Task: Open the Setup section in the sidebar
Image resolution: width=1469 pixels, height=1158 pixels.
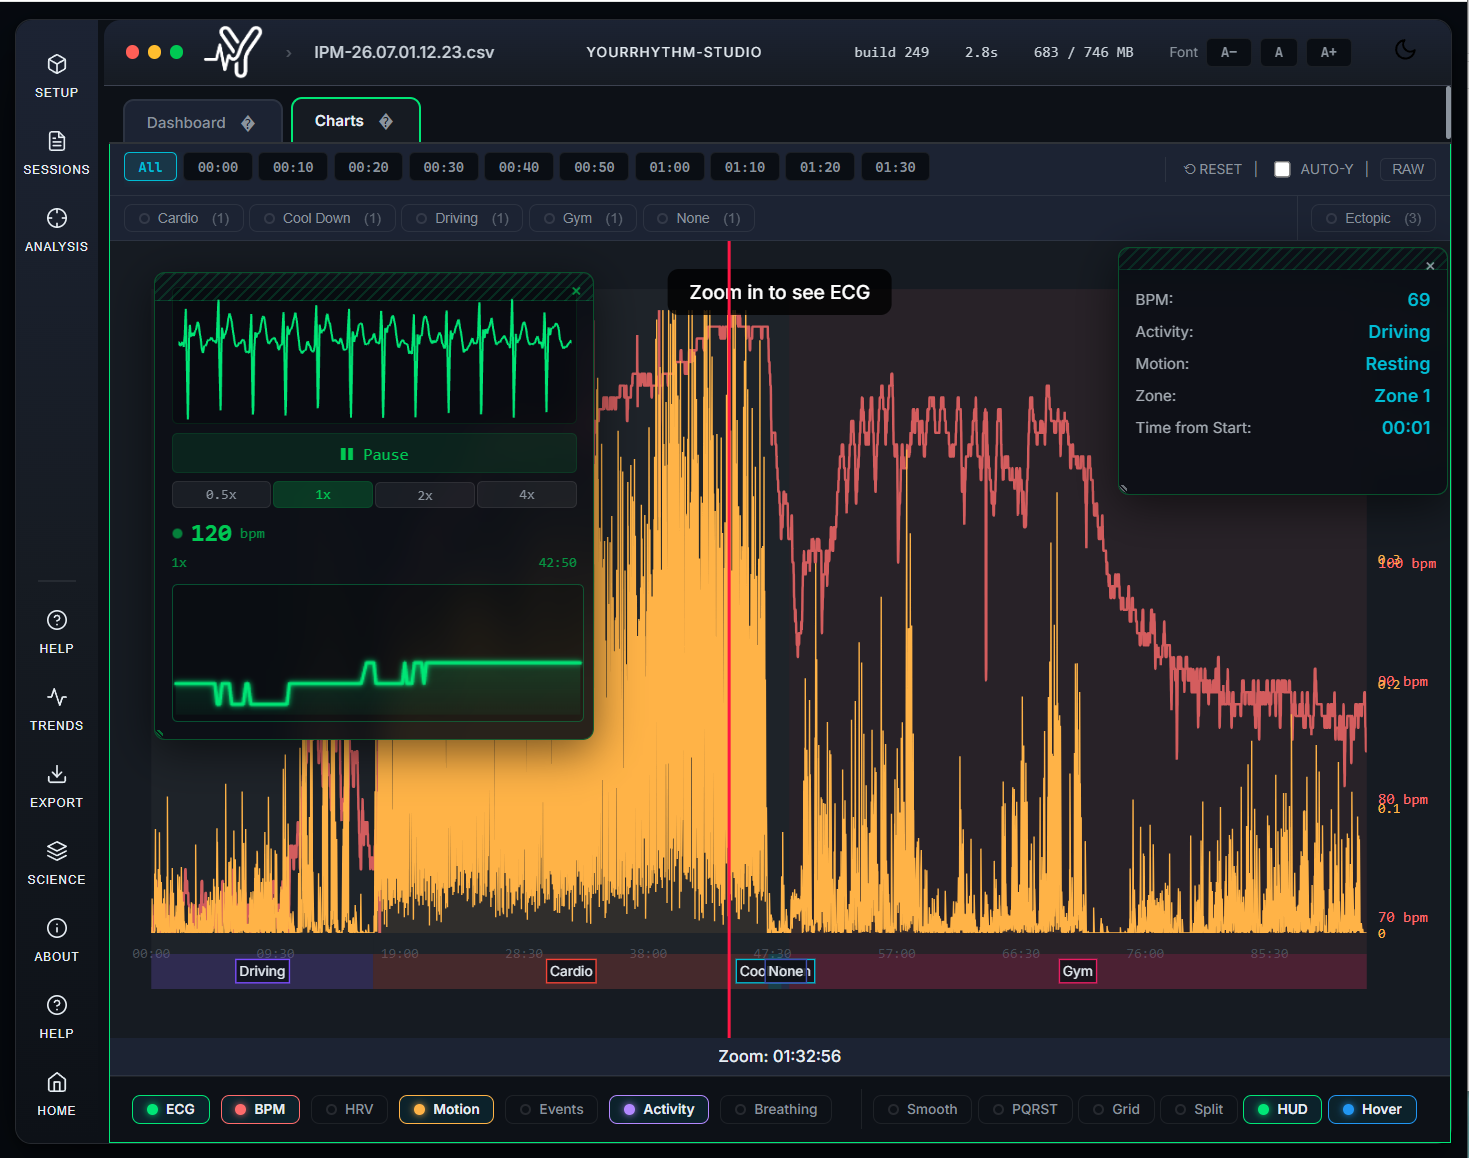Action: coord(57,76)
